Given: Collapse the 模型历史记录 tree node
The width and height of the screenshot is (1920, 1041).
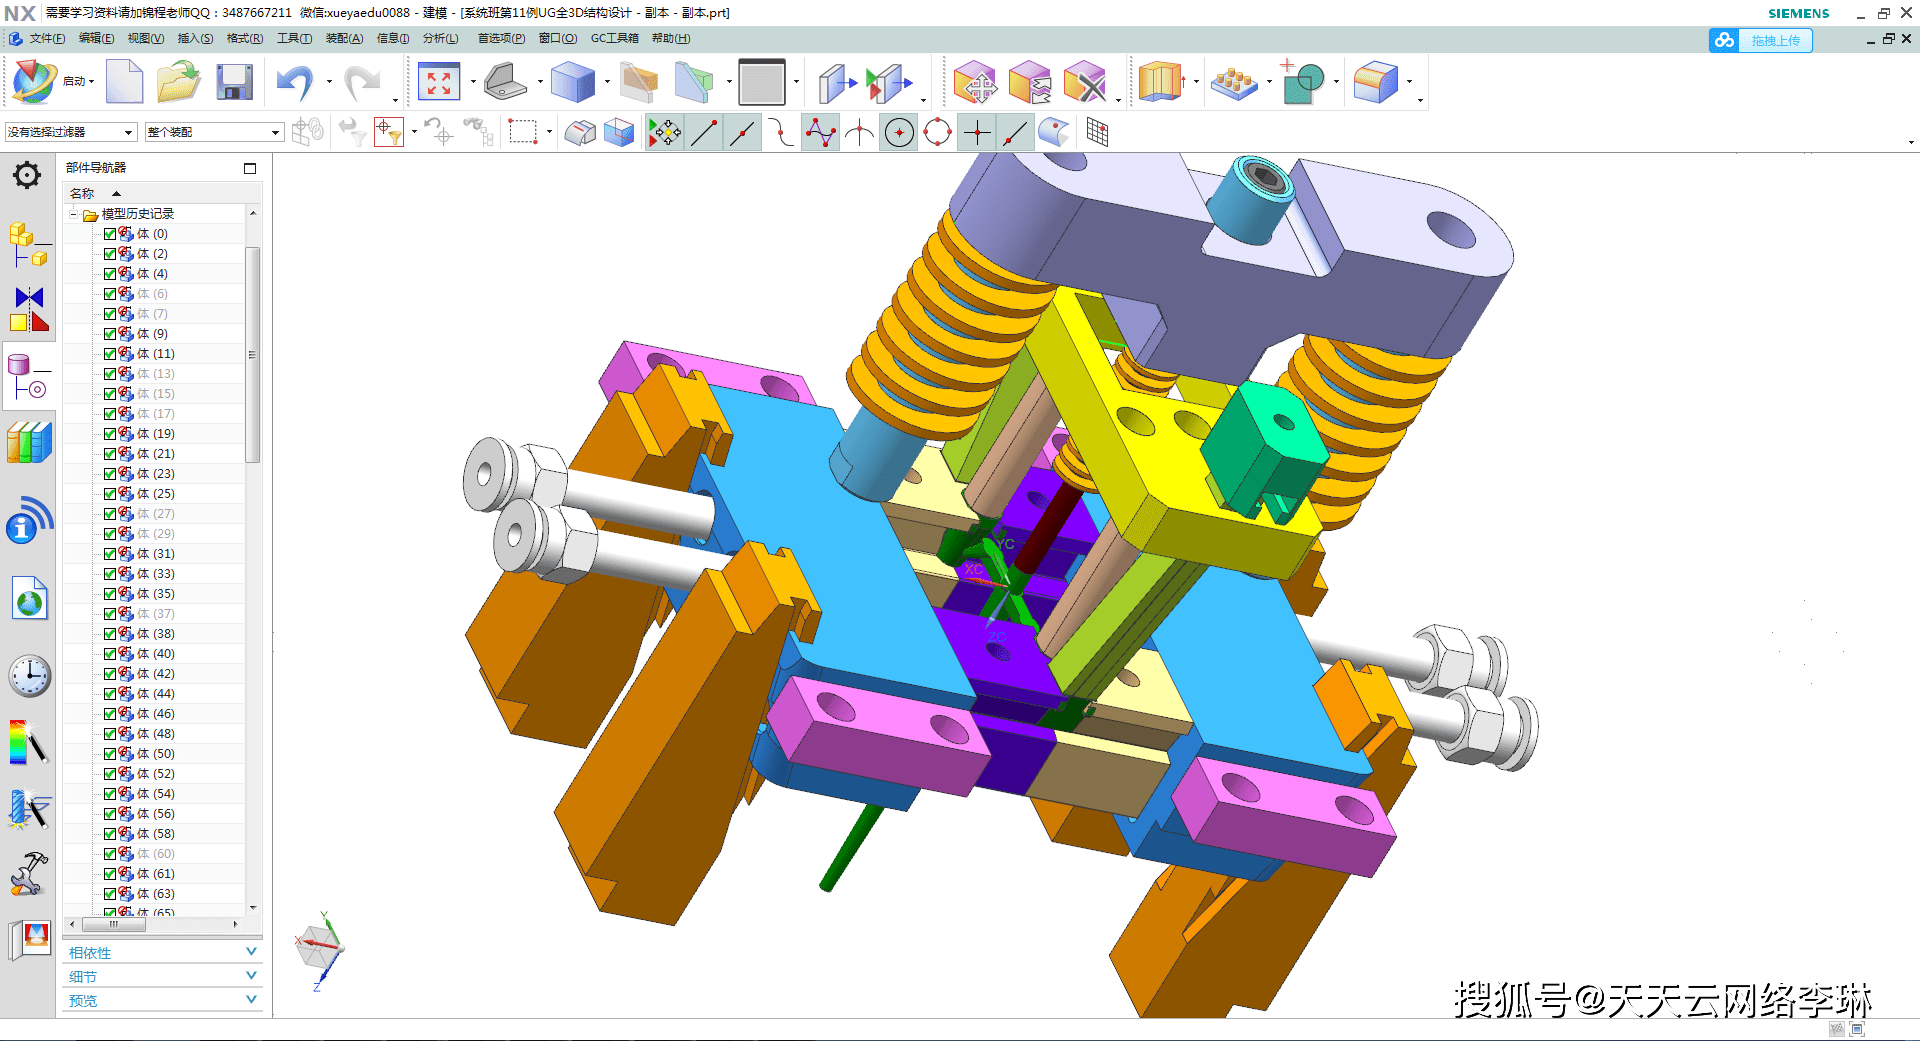Looking at the screenshot, I should pyautogui.click(x=74, y=214).
